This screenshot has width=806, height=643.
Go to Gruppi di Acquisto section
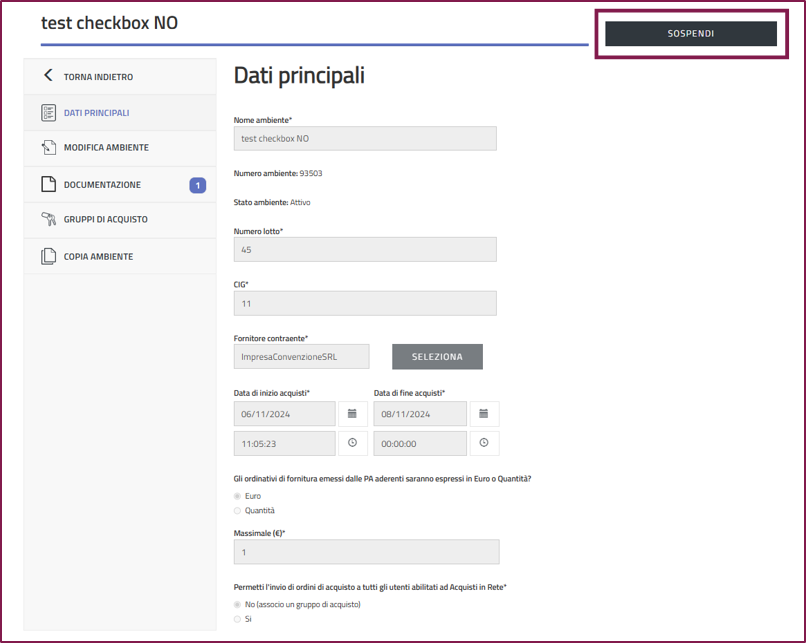point(105,220)
